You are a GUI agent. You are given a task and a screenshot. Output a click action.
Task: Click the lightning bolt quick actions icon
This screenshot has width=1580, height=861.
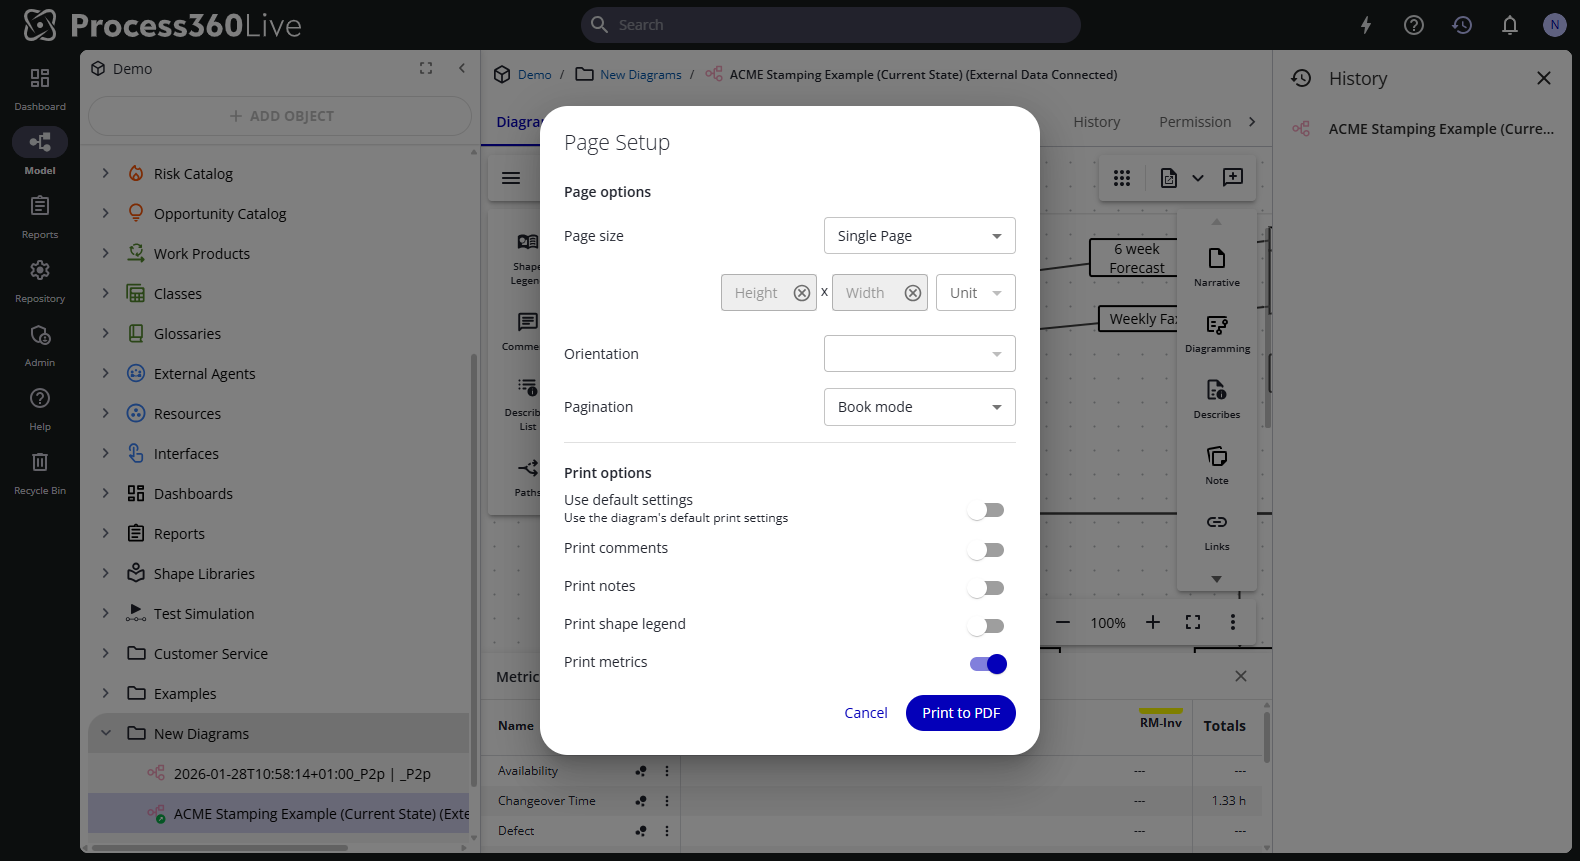(x=1366, y=25)
